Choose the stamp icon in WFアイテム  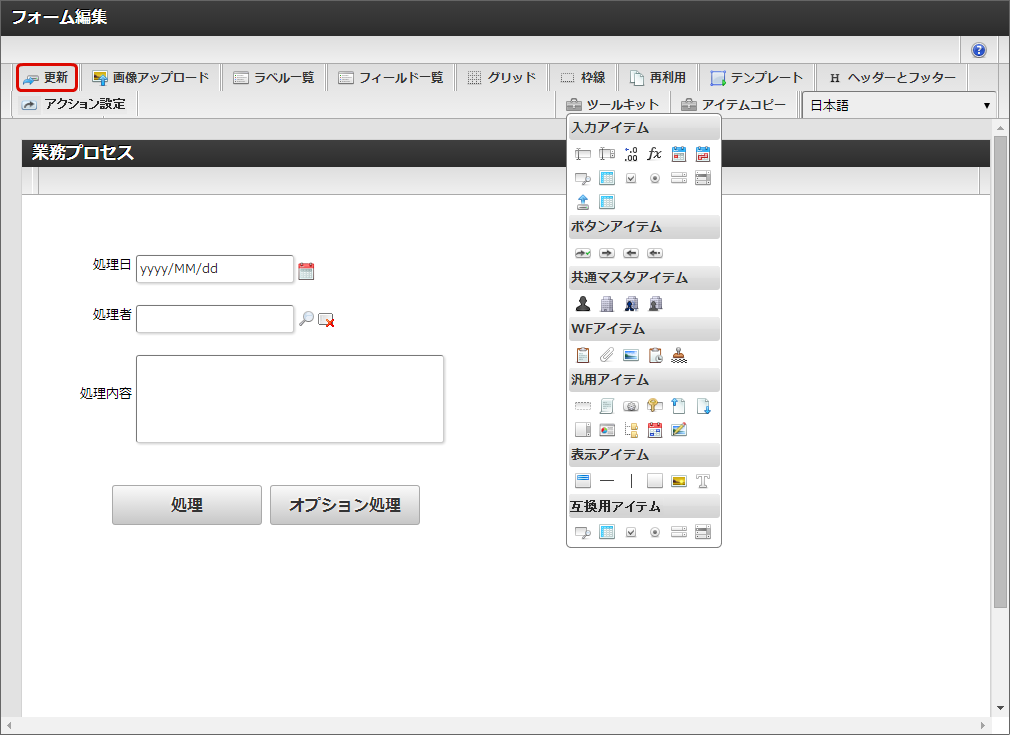(680, 355)
